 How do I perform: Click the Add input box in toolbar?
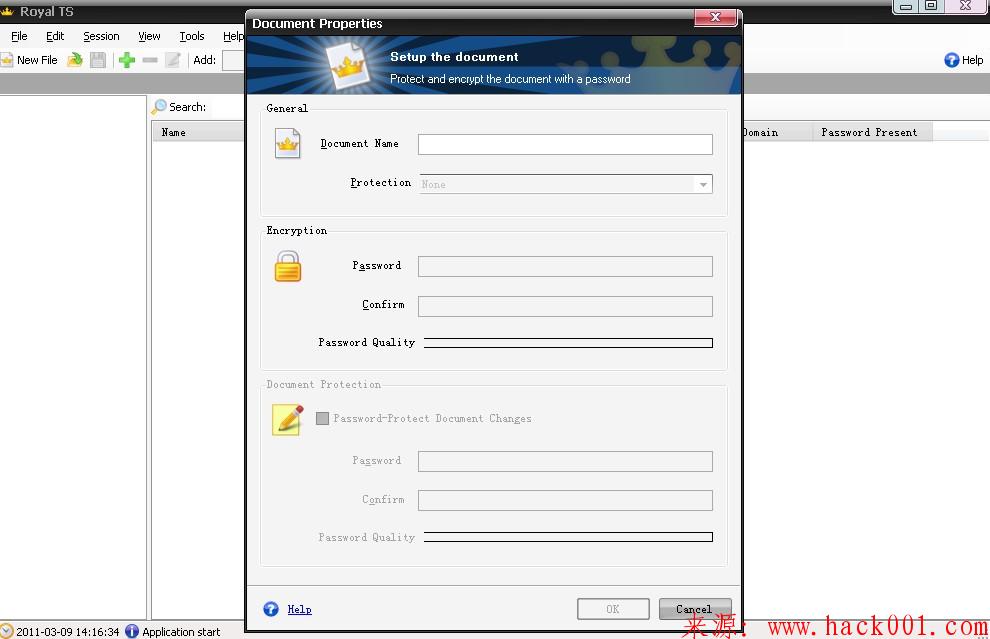click(x=233, y=60)
